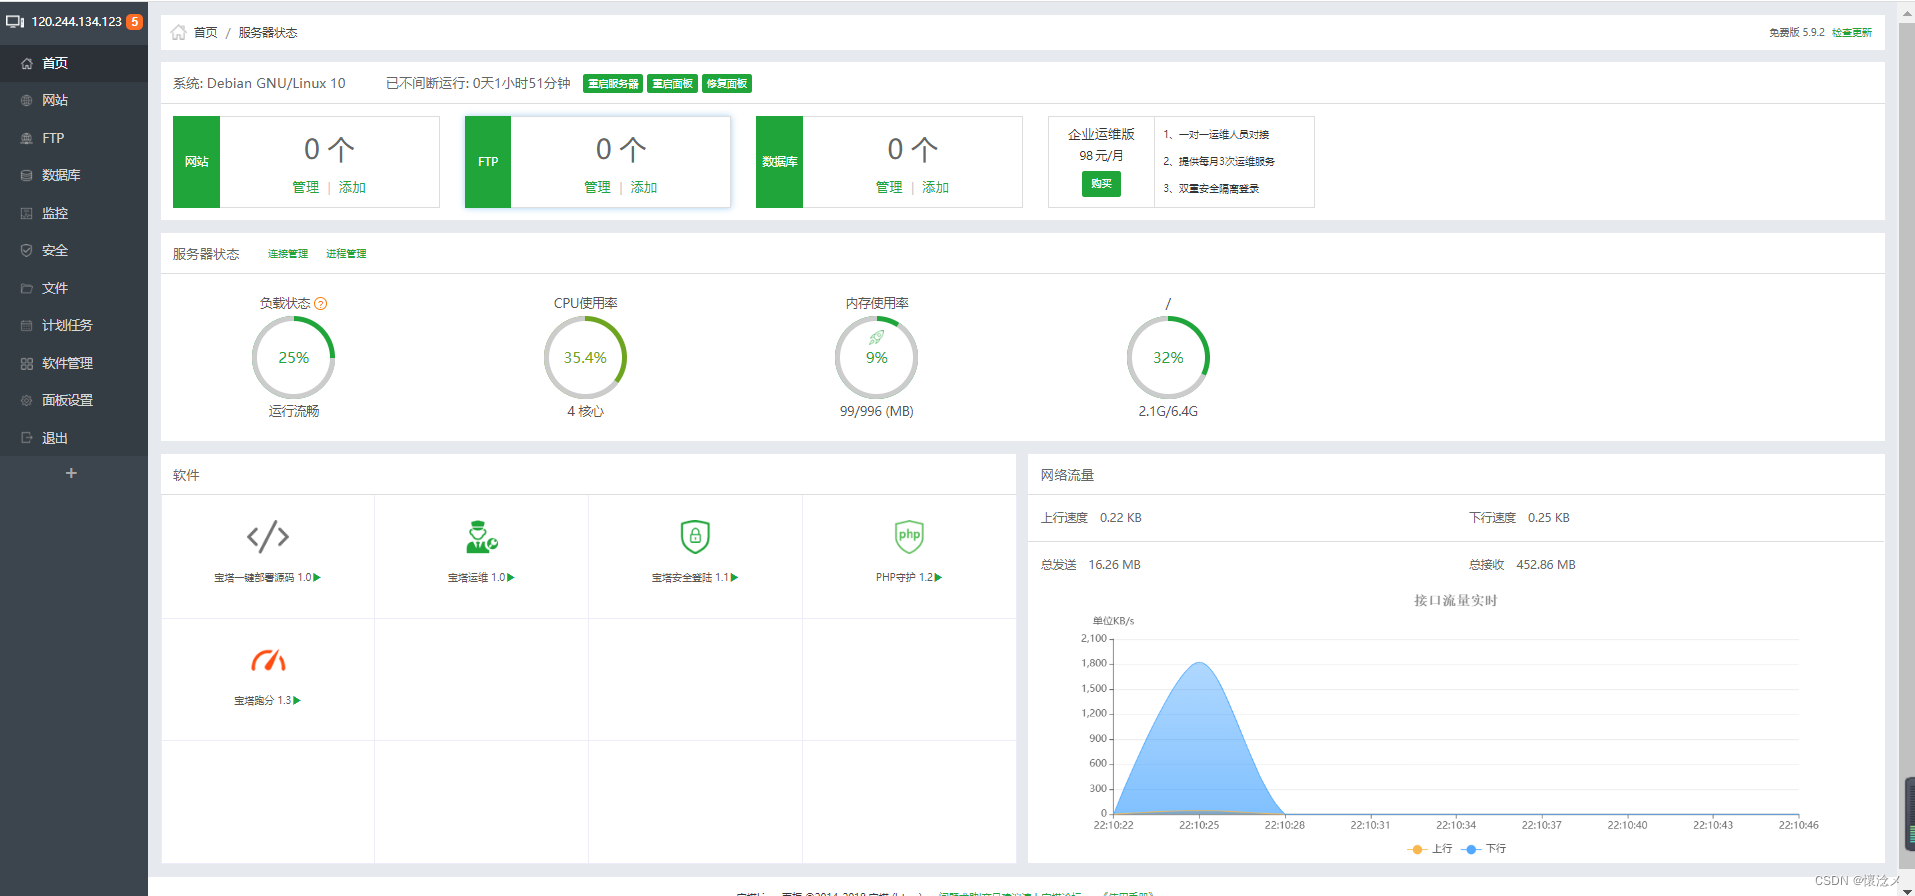Click the house icon in the breadcrumb

[x=178, y=33]
